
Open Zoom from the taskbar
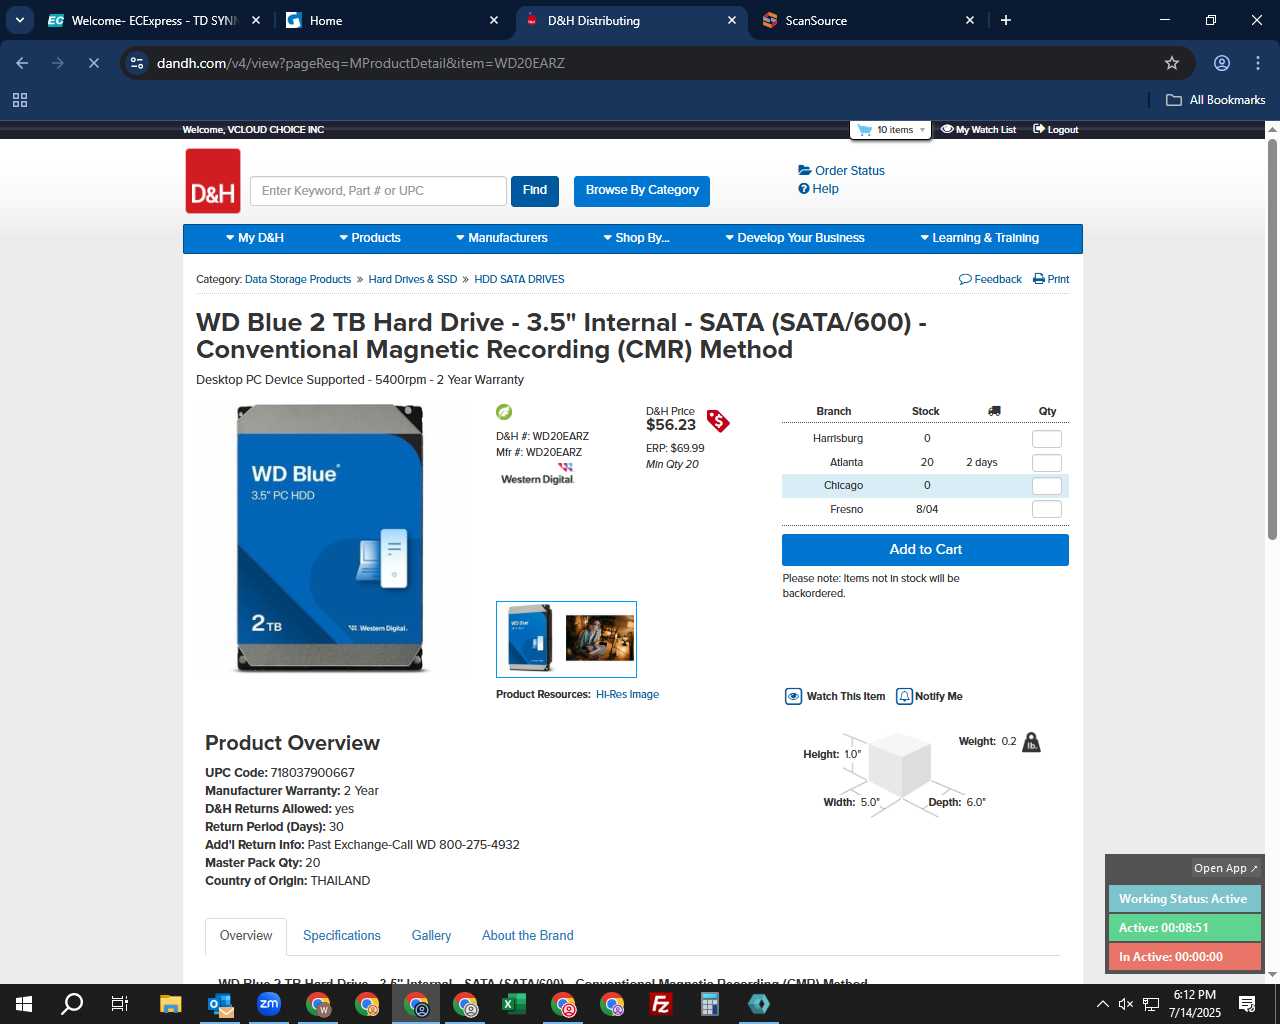click(269, 1004)
